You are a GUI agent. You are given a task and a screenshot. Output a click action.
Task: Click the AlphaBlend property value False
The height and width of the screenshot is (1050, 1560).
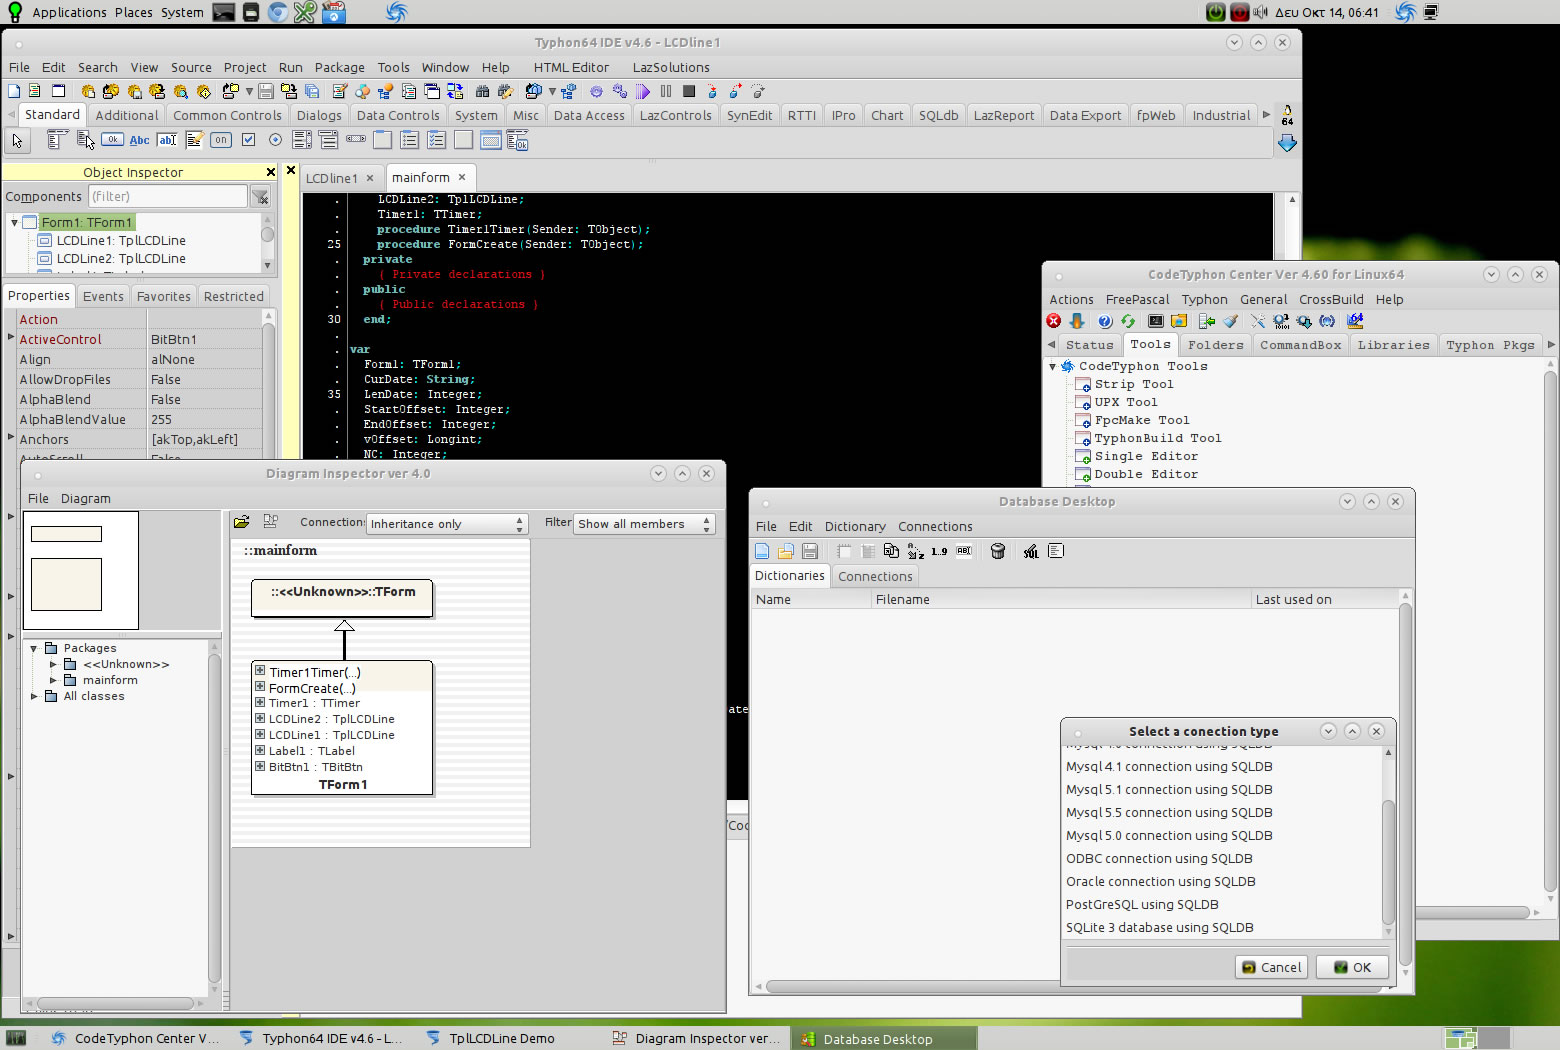click(x=204, y=399)
